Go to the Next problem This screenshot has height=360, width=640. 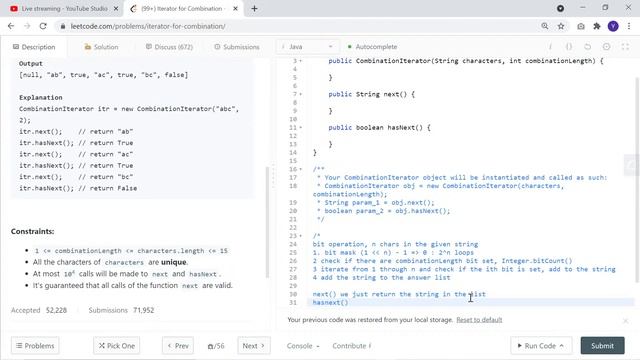click(x=253, y=346)
